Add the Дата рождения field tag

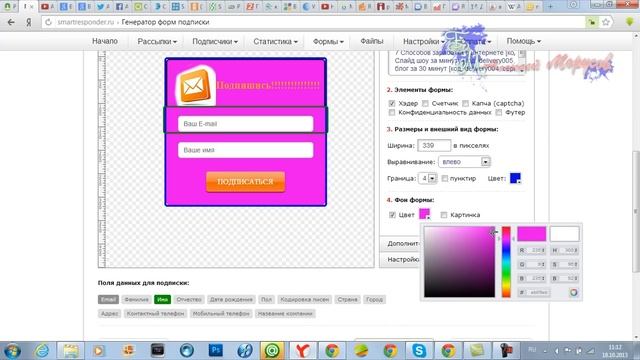click(x=231, y=300)
